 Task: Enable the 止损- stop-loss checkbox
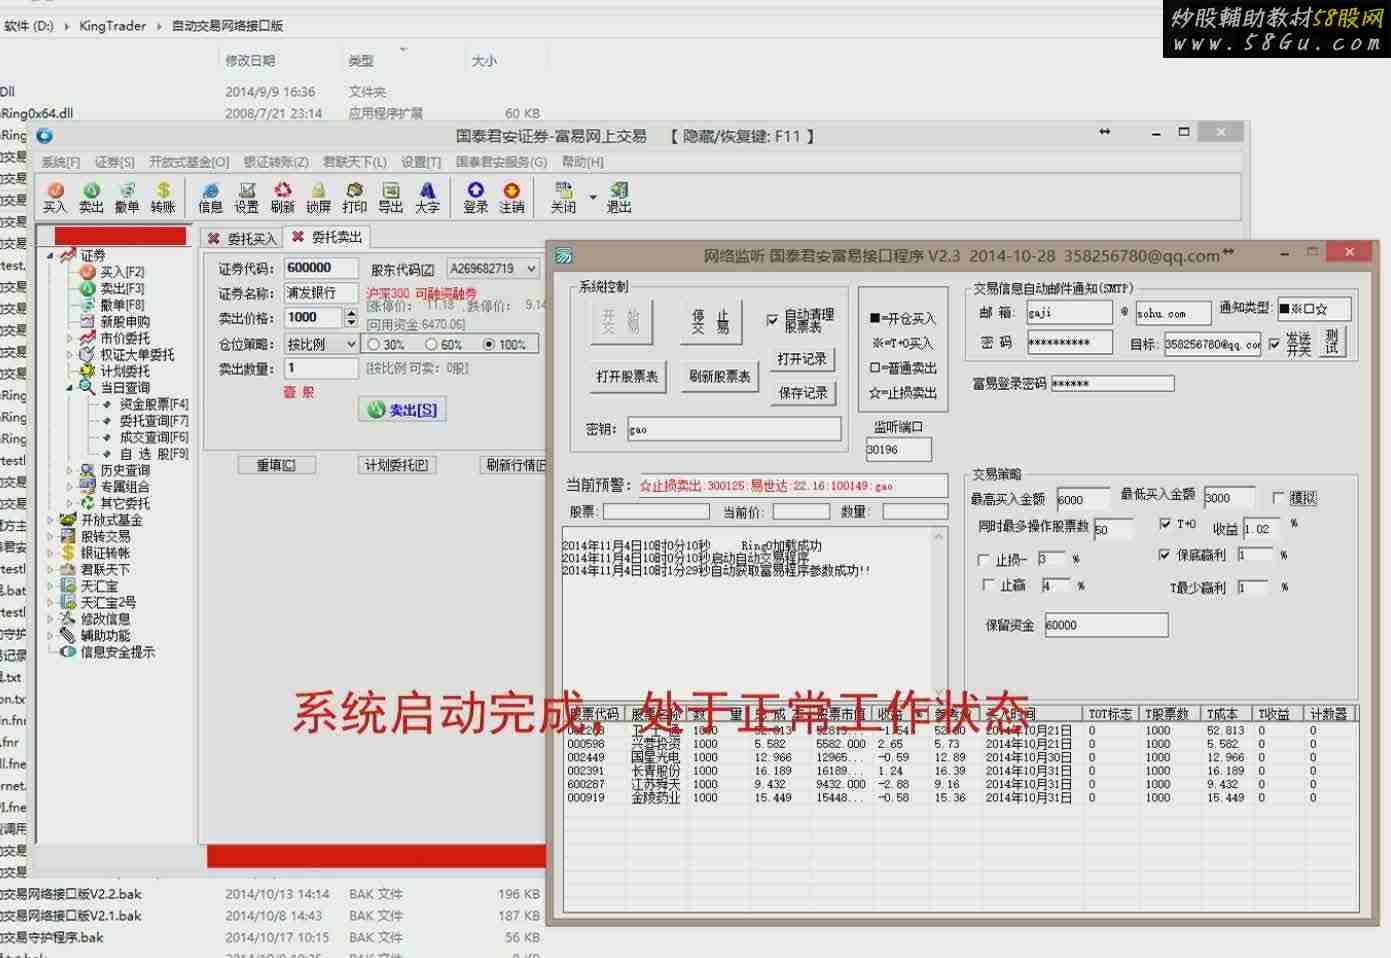(x=983, y=560)
